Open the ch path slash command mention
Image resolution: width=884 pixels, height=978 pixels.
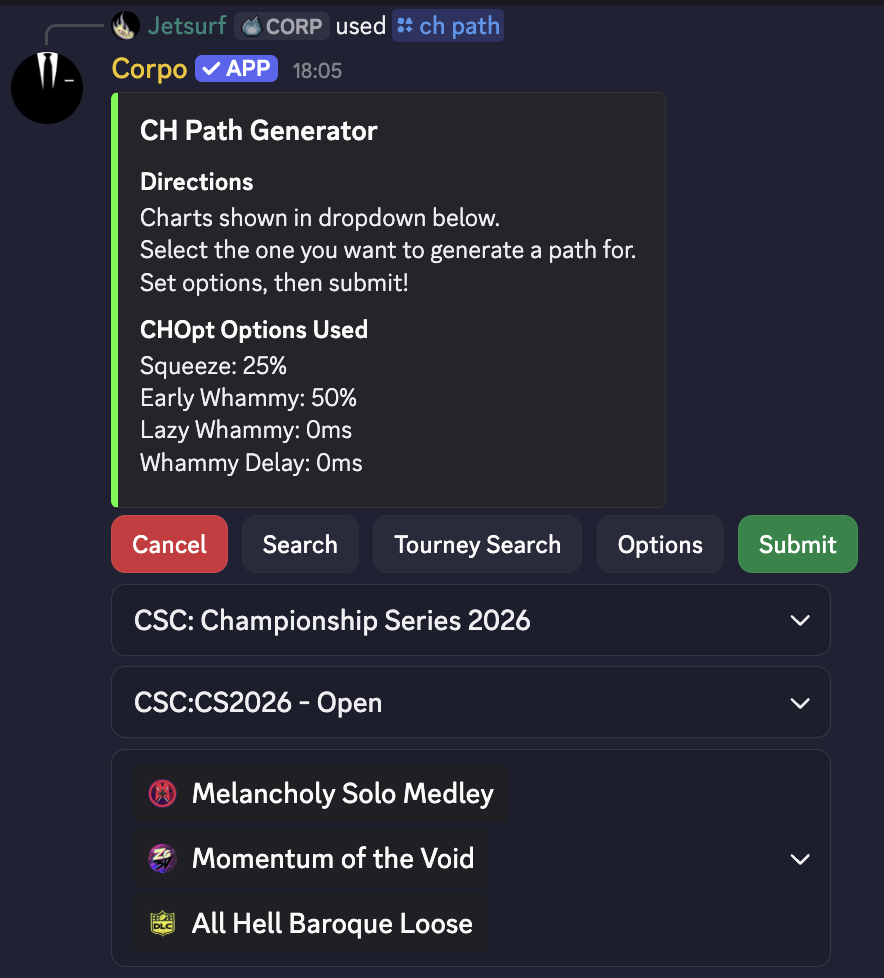[448, 26]
